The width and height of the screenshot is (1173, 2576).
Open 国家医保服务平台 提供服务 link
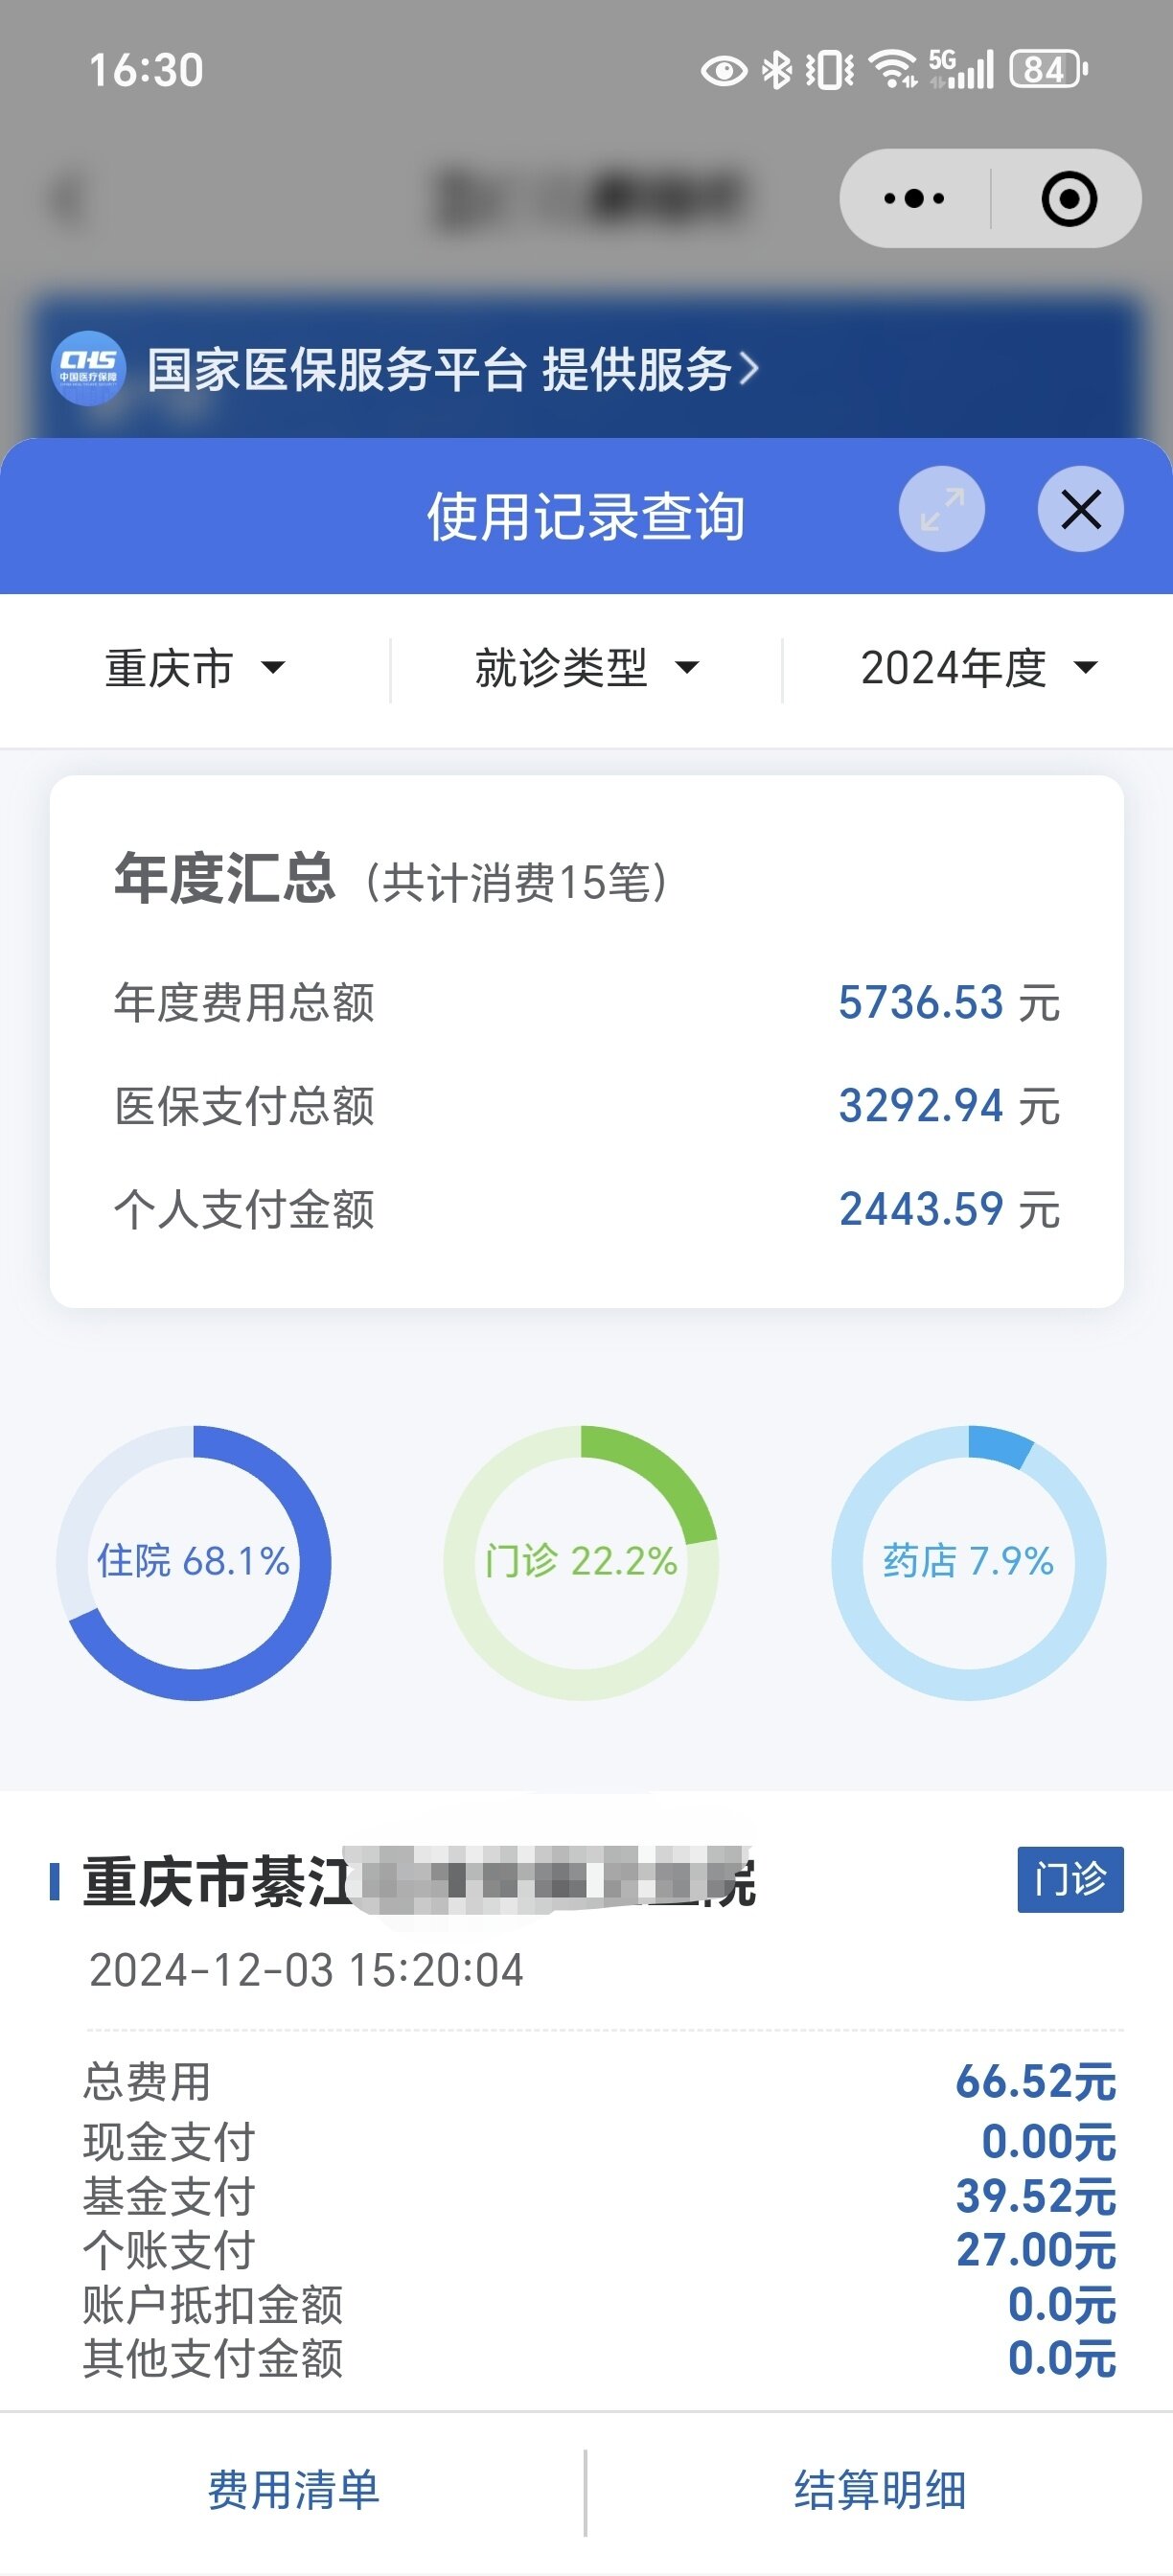coord(452,369)
